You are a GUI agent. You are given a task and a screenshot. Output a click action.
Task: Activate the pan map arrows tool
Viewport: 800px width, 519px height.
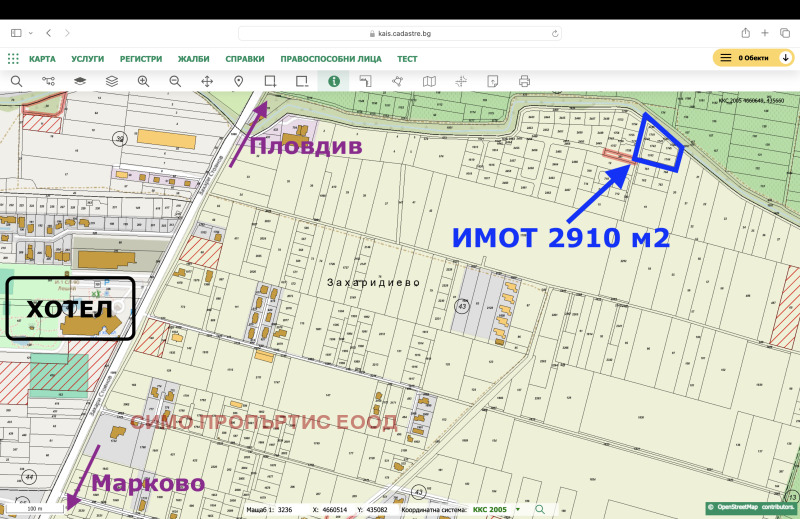(x=207, y=81)
